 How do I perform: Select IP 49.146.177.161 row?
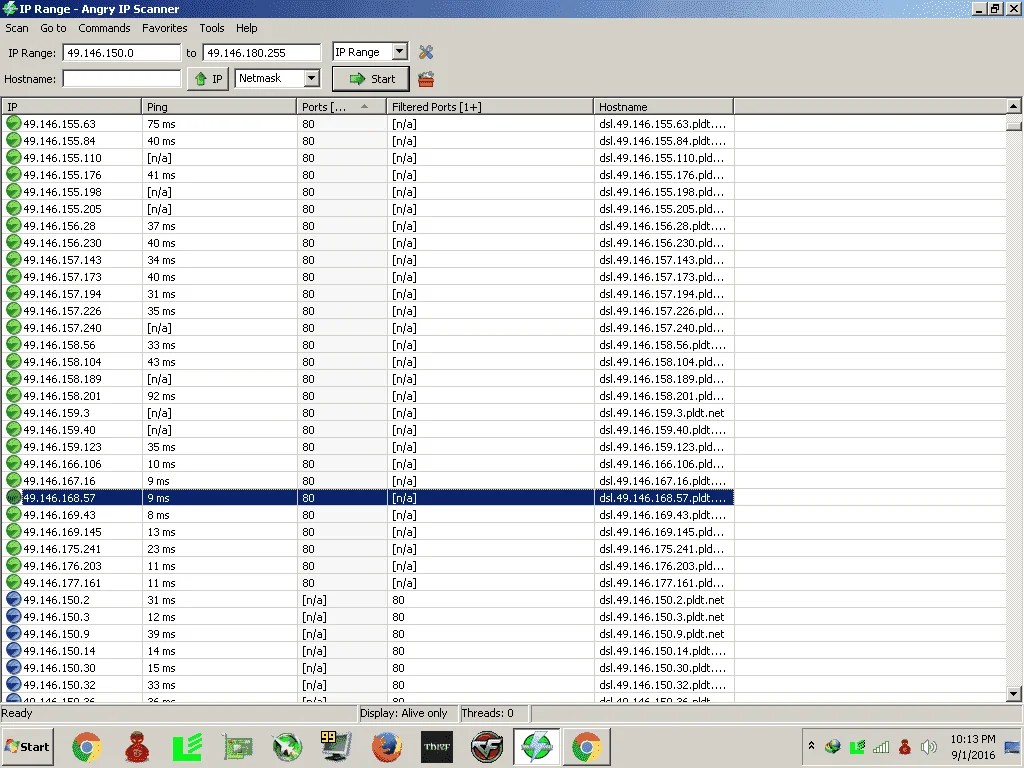pyautogui.click(x=368, y=583)
